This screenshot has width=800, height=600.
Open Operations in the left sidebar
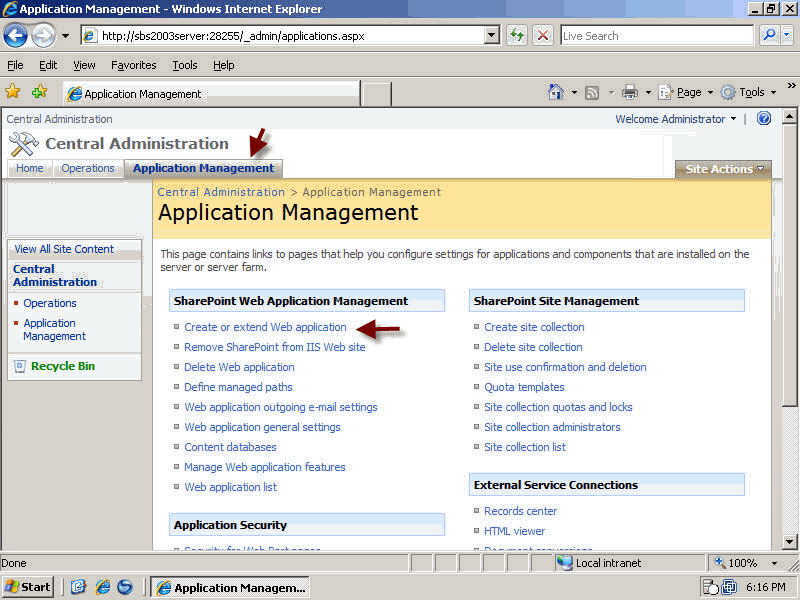click(50, 303)
